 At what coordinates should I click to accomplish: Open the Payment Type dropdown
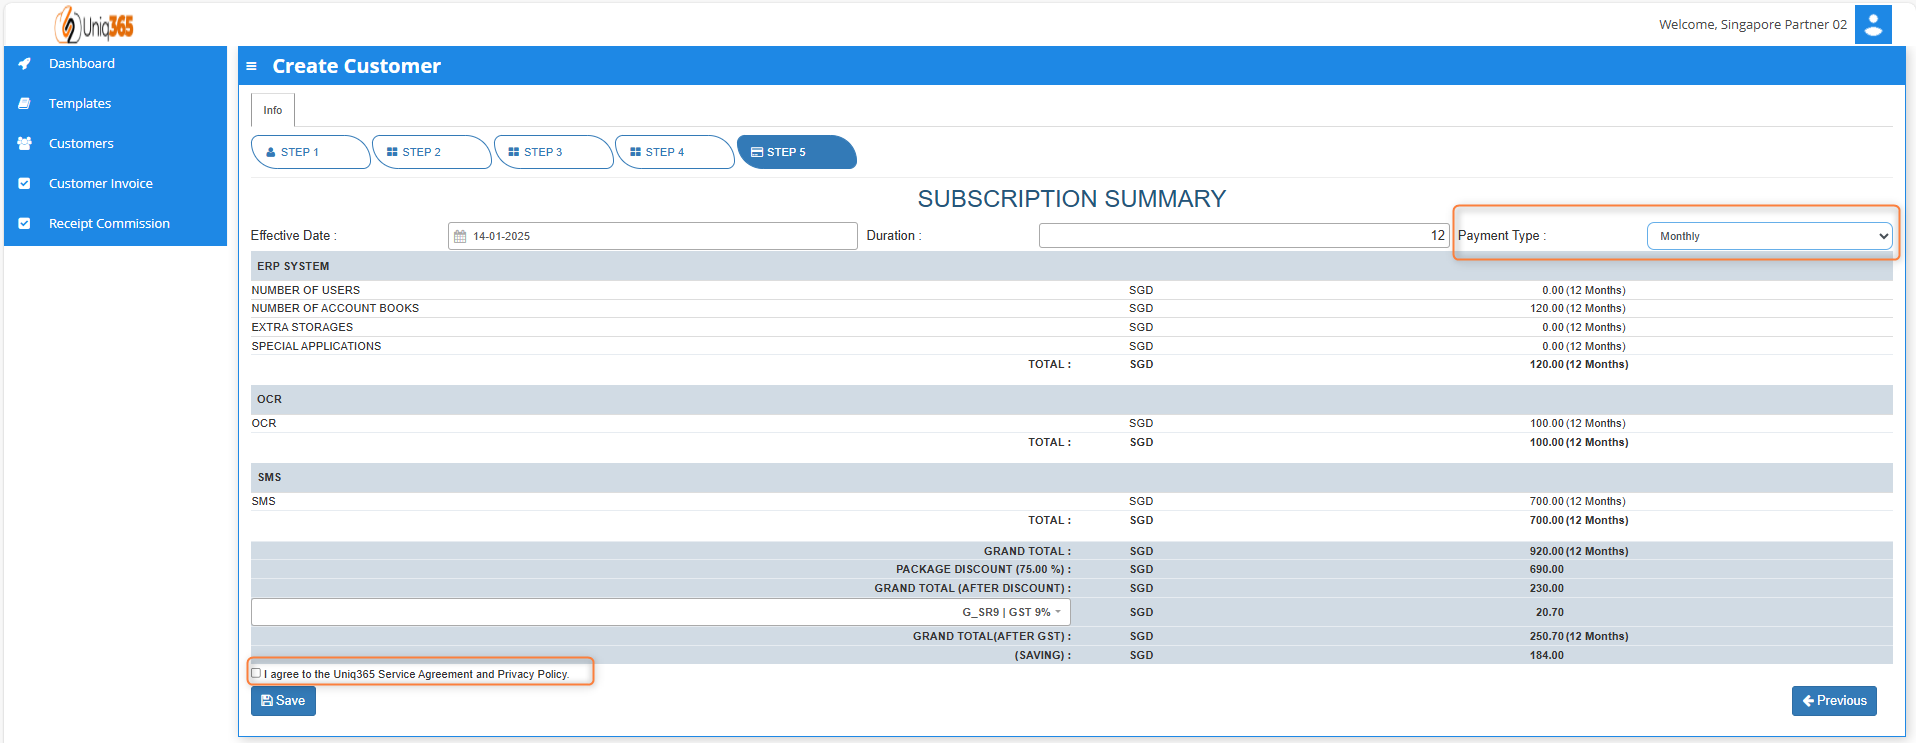pos(1768,236)
